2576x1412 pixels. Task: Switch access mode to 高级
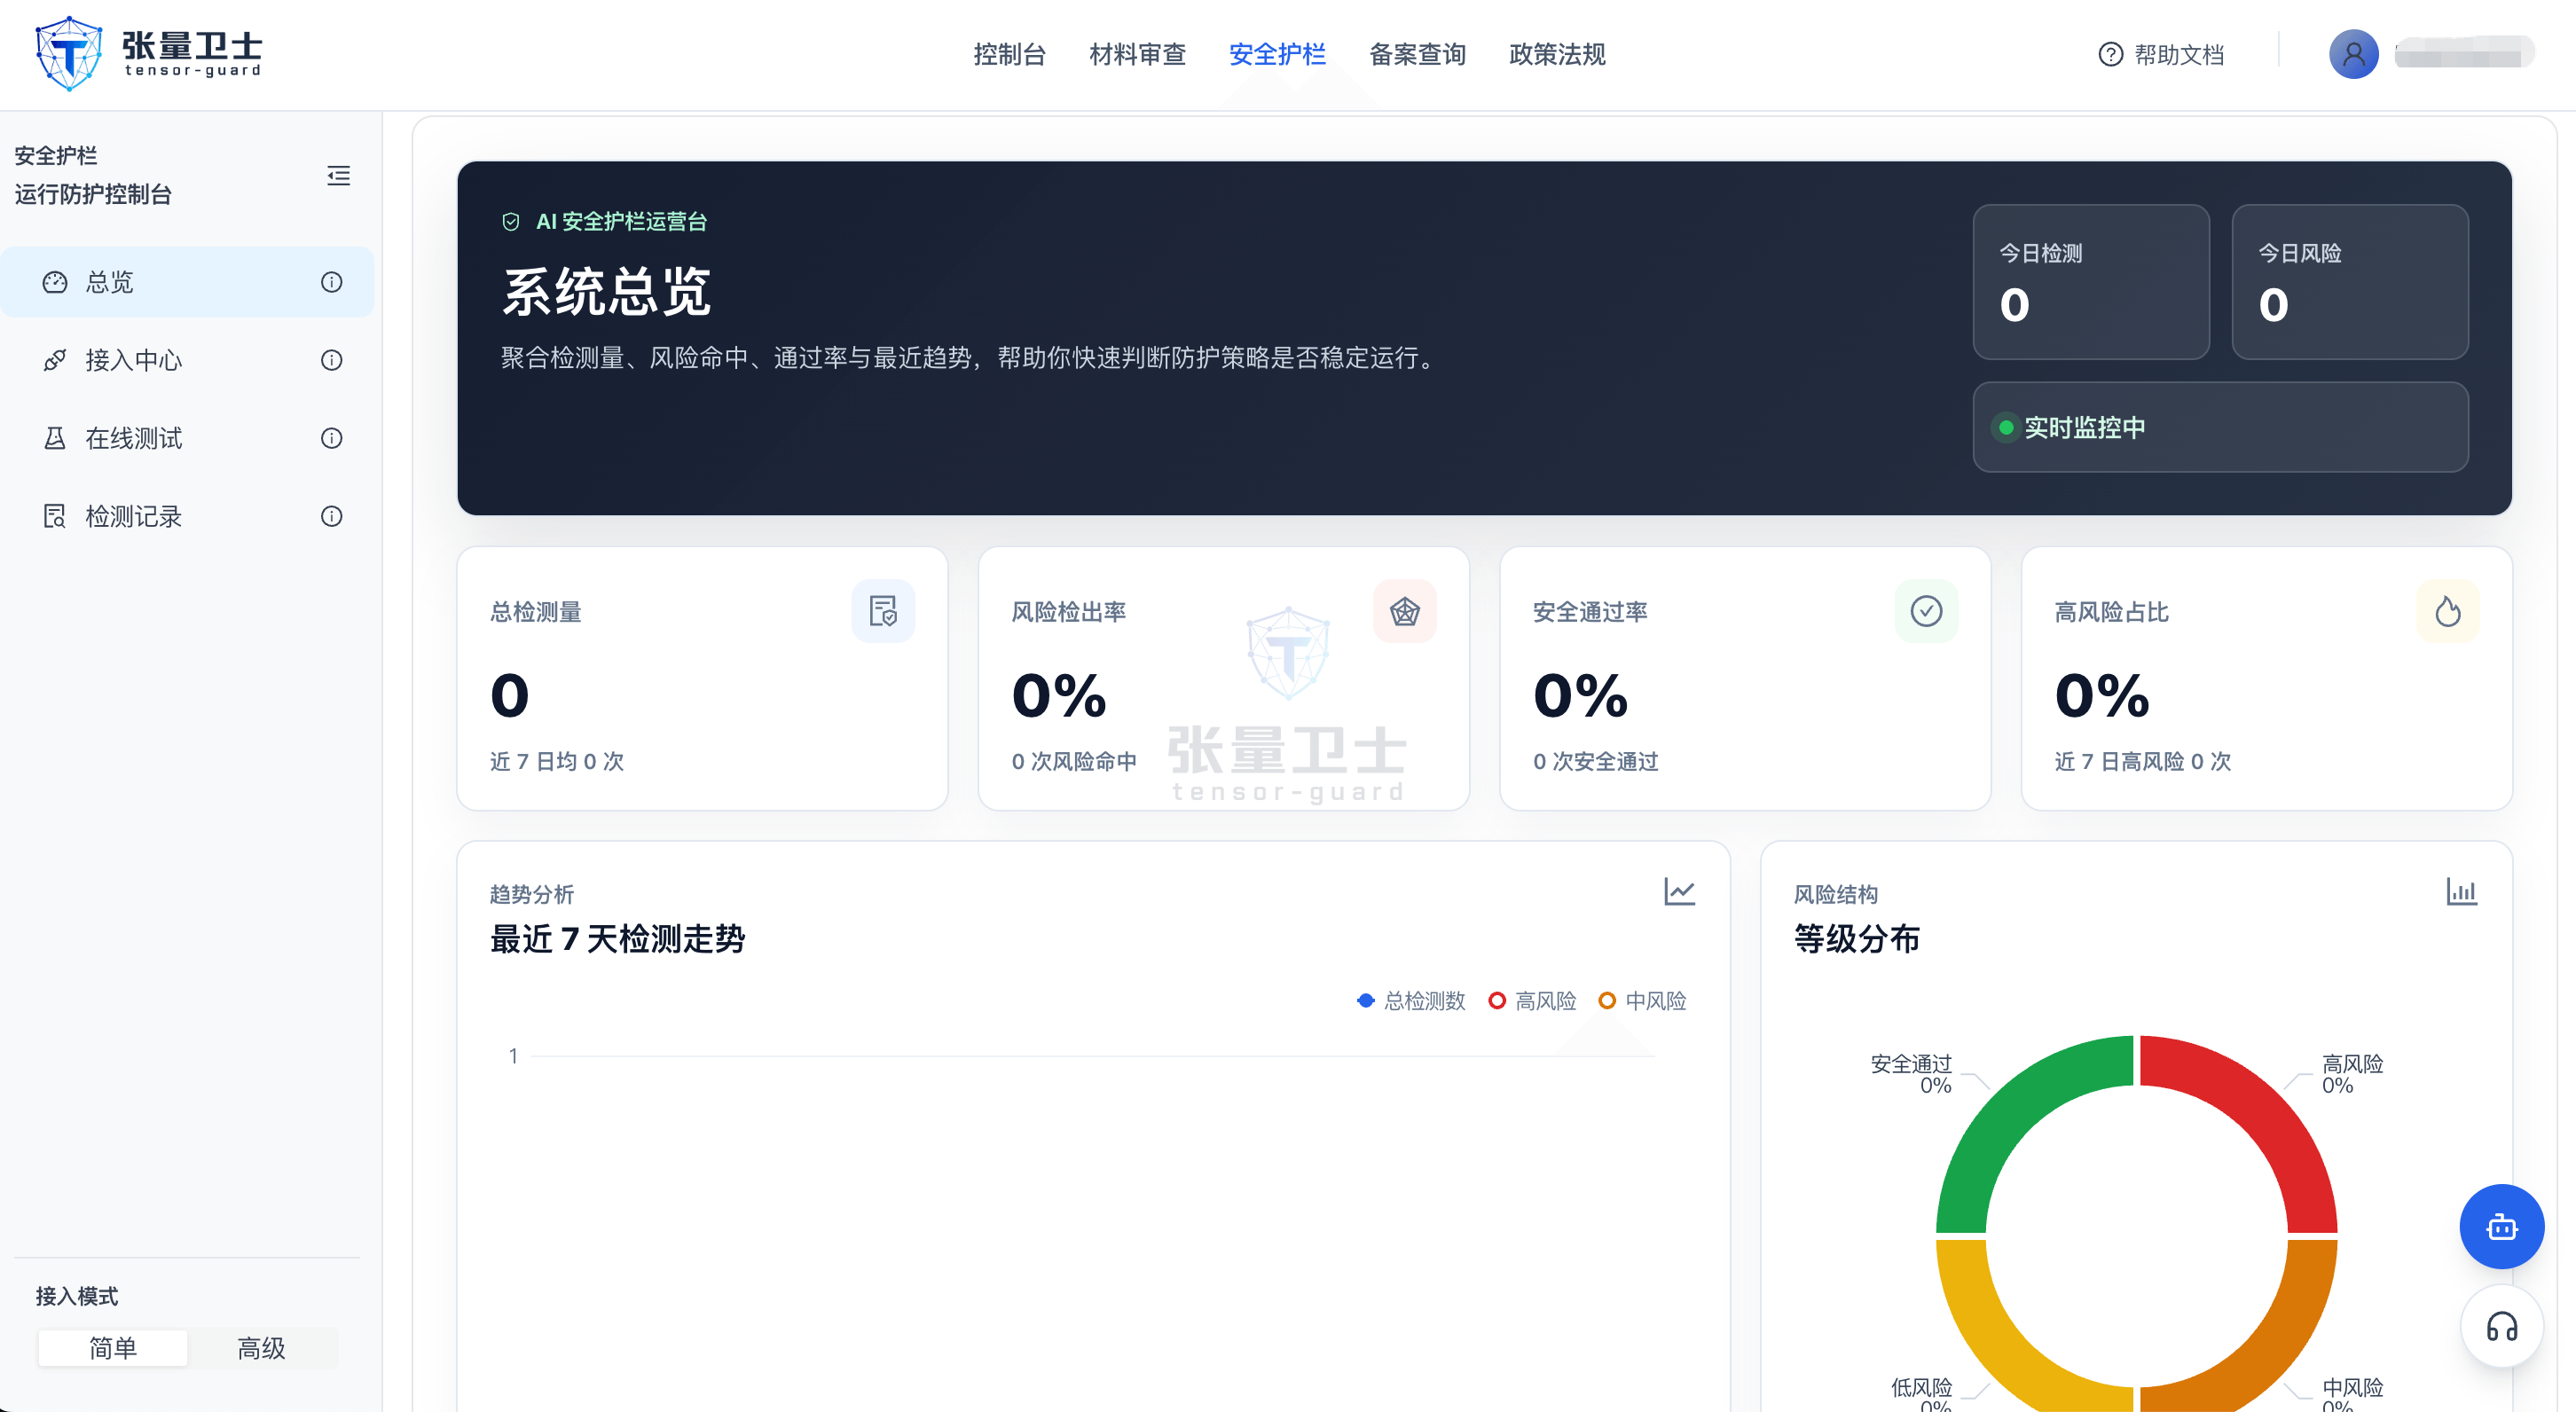[262, 1348]
